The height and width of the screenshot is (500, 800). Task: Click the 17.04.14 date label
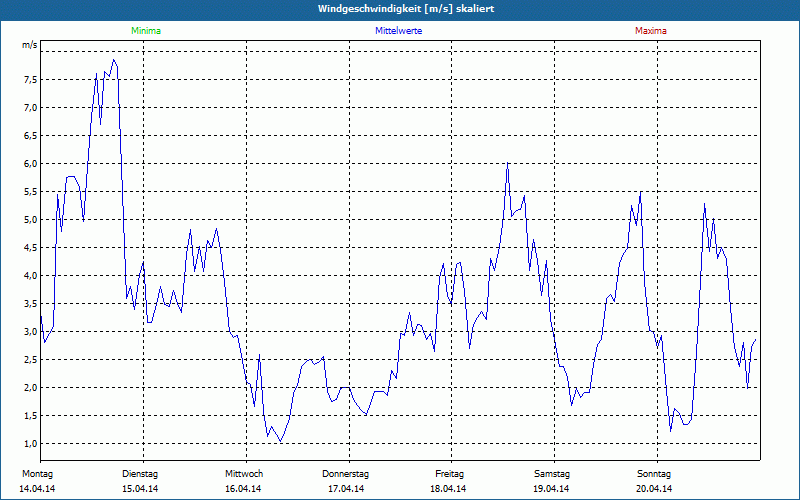346,489
